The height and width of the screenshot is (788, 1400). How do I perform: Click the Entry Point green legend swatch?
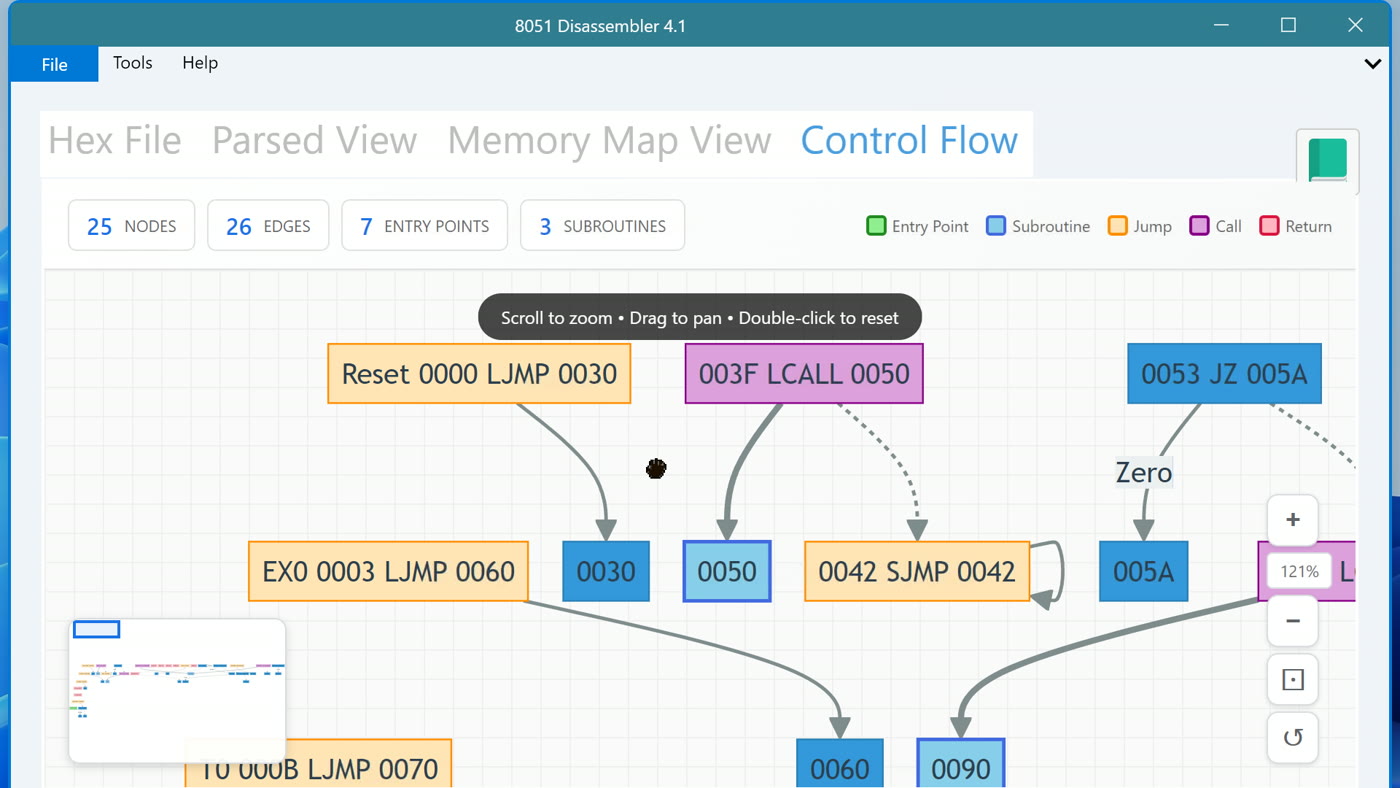click(x=876, y=226)
